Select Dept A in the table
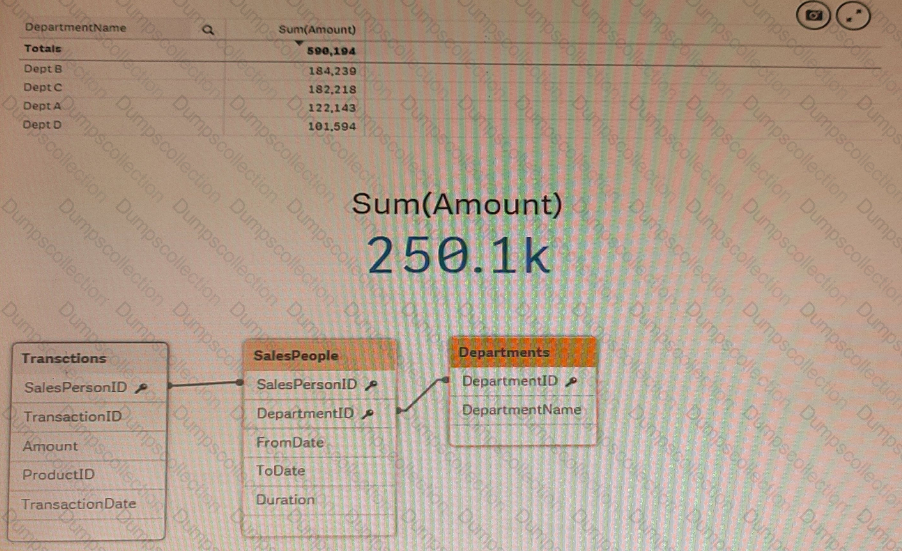 click(x=43, y=106)
